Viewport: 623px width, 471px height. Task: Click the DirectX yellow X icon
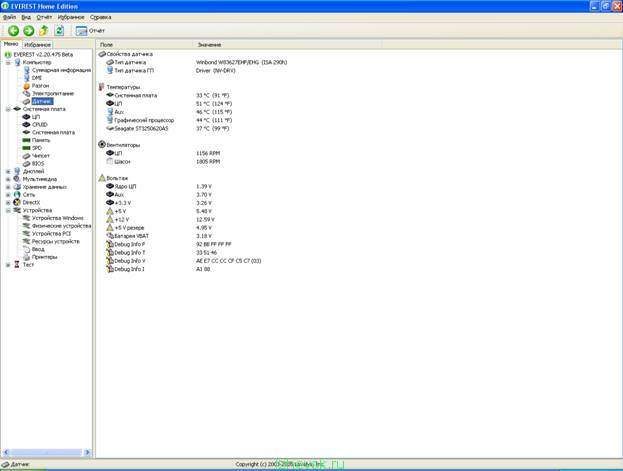point(17,202)
